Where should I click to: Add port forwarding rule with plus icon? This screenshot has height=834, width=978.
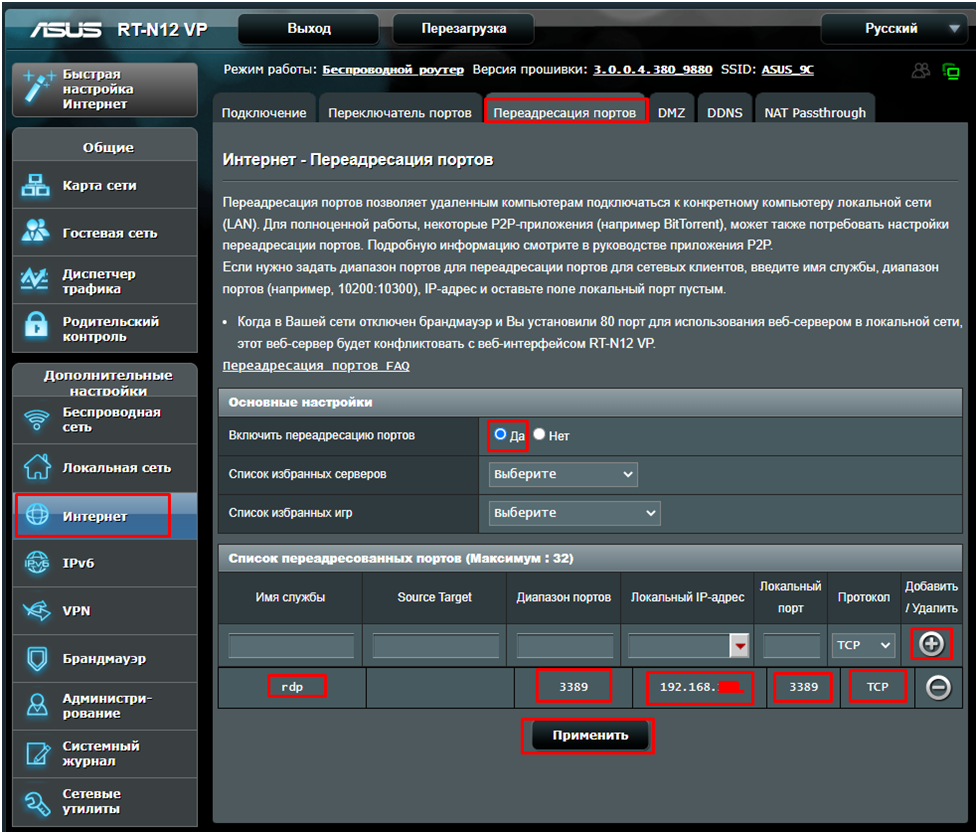(x=931, y=644)
